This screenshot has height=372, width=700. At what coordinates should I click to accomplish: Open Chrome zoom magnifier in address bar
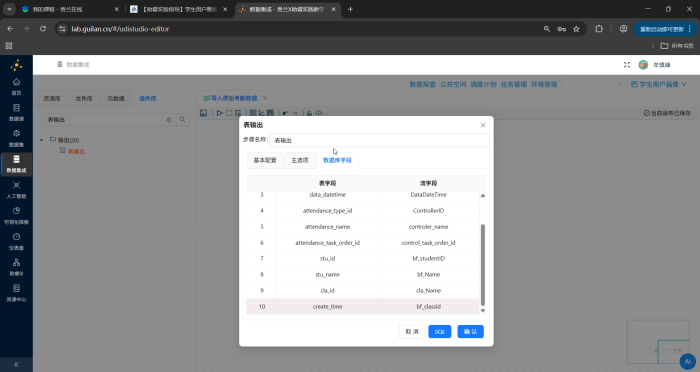coord(546,29)
